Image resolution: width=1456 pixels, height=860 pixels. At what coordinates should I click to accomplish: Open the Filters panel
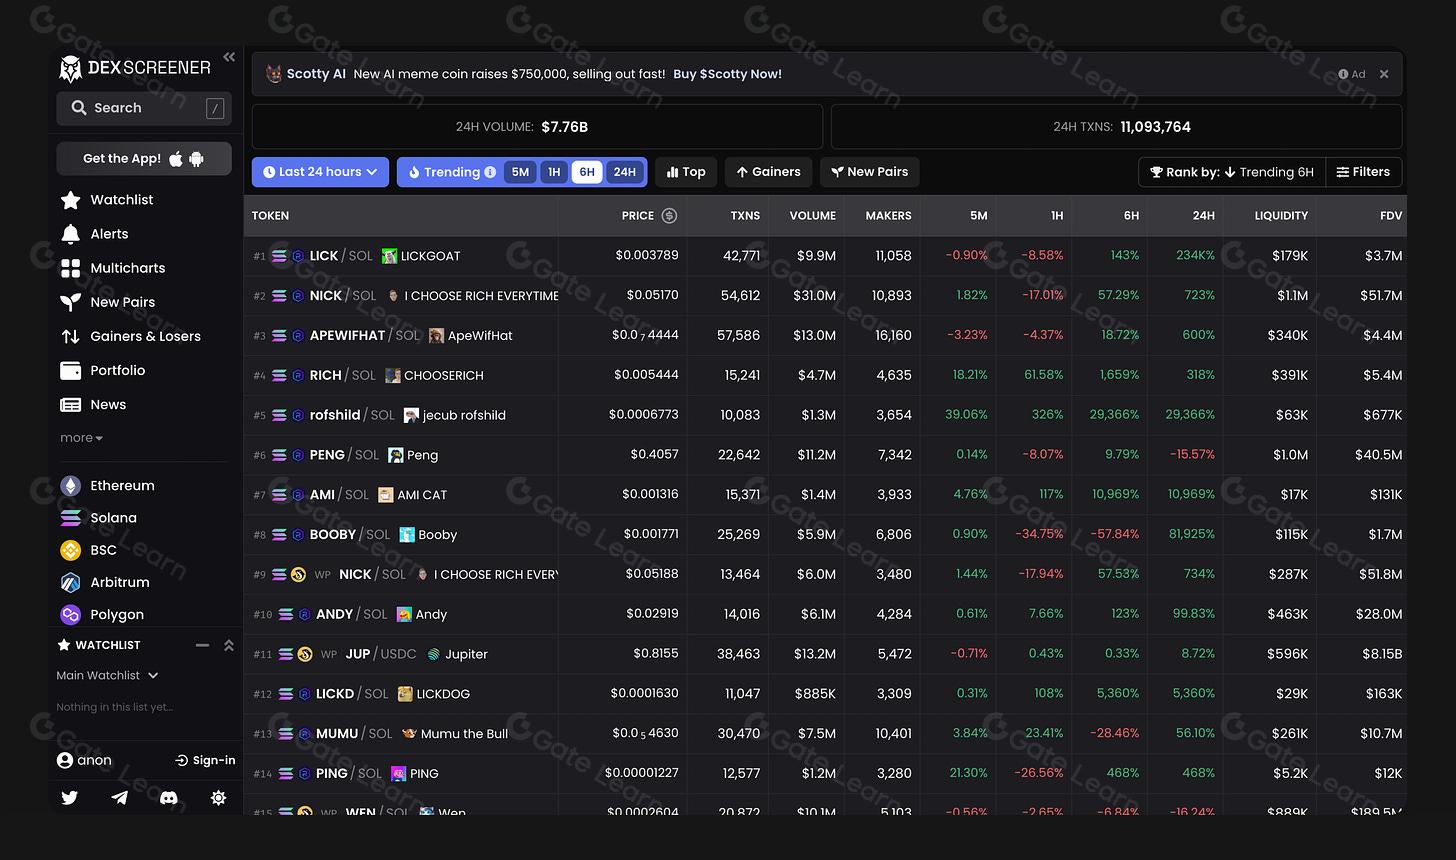coord(1363,172)
